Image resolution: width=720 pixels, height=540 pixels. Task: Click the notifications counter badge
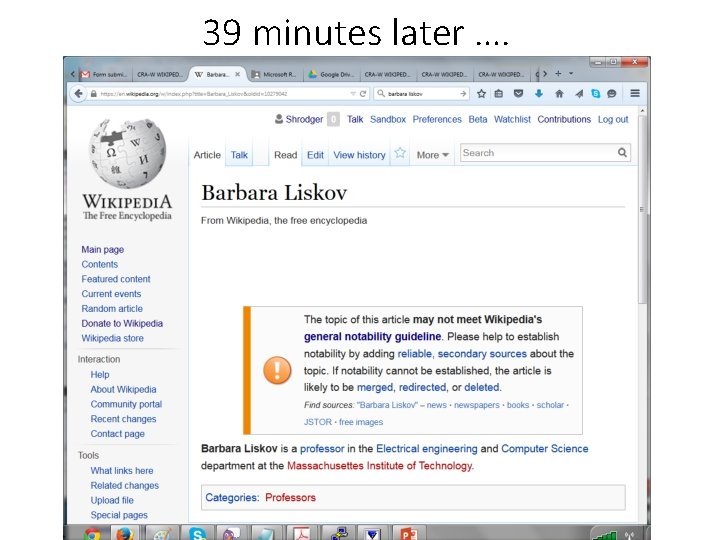[333, 119]
